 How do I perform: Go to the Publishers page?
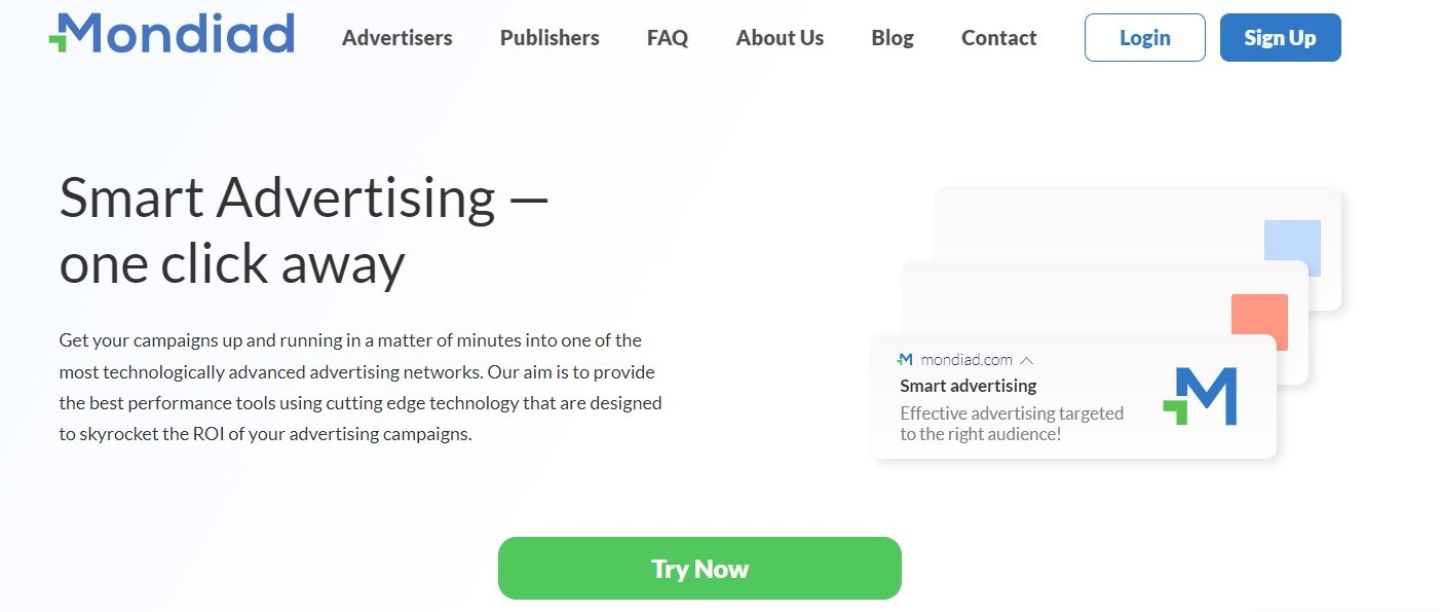(x=549, y=38)
